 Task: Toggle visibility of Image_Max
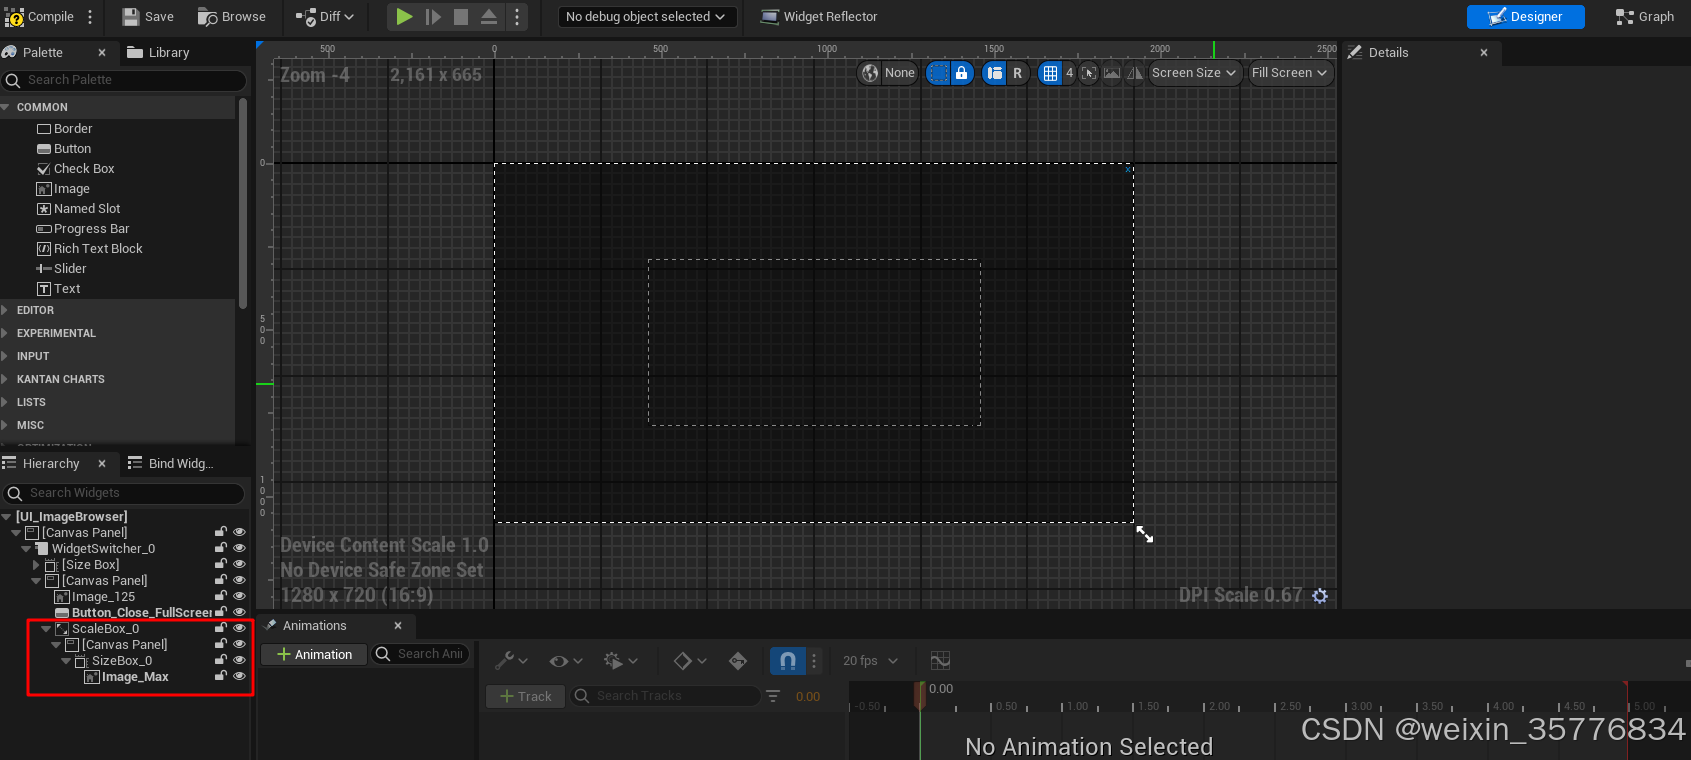[239, 677]
